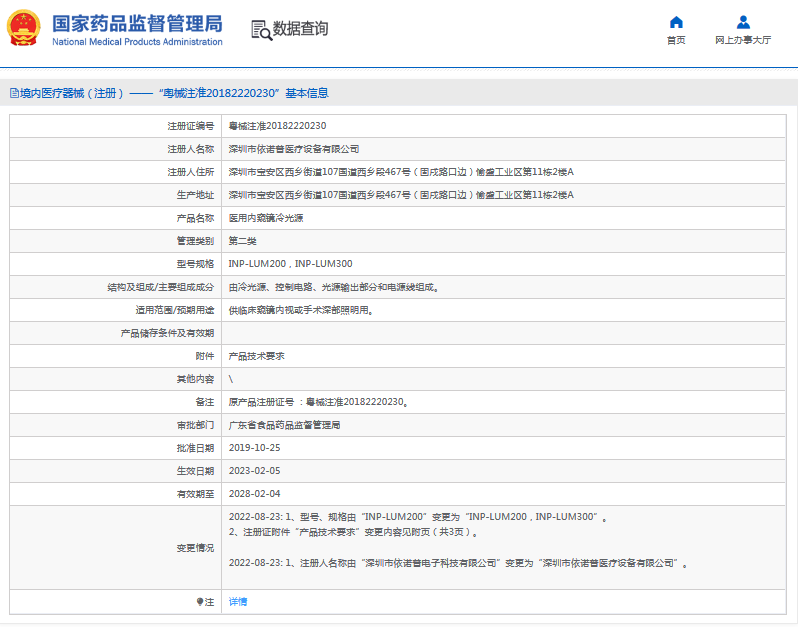The height and width of the screenshot is (627, 798).
Task: Click the 供临床窥镜内视 intended use text
Action: pyautogui.click(x=301, y=310)
